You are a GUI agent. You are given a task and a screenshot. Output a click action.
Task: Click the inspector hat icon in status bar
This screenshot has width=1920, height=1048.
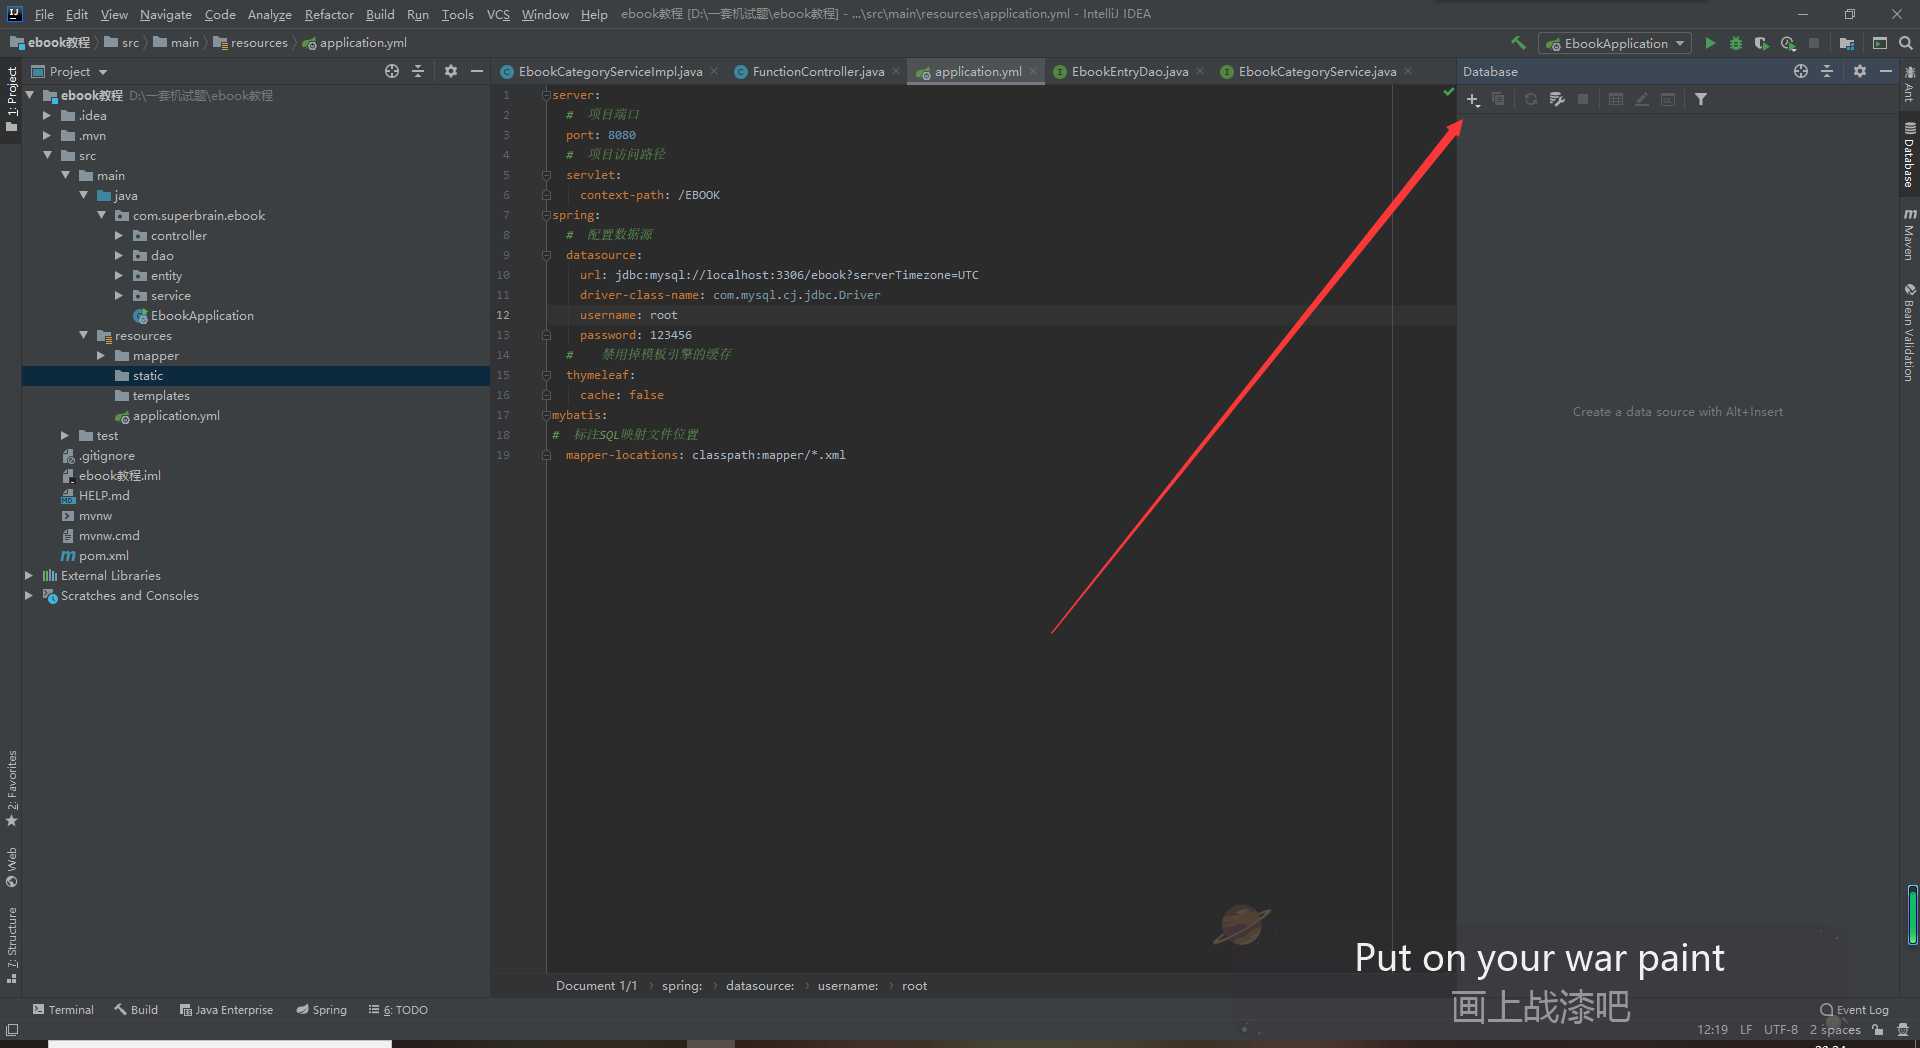click(1903, 1030)
